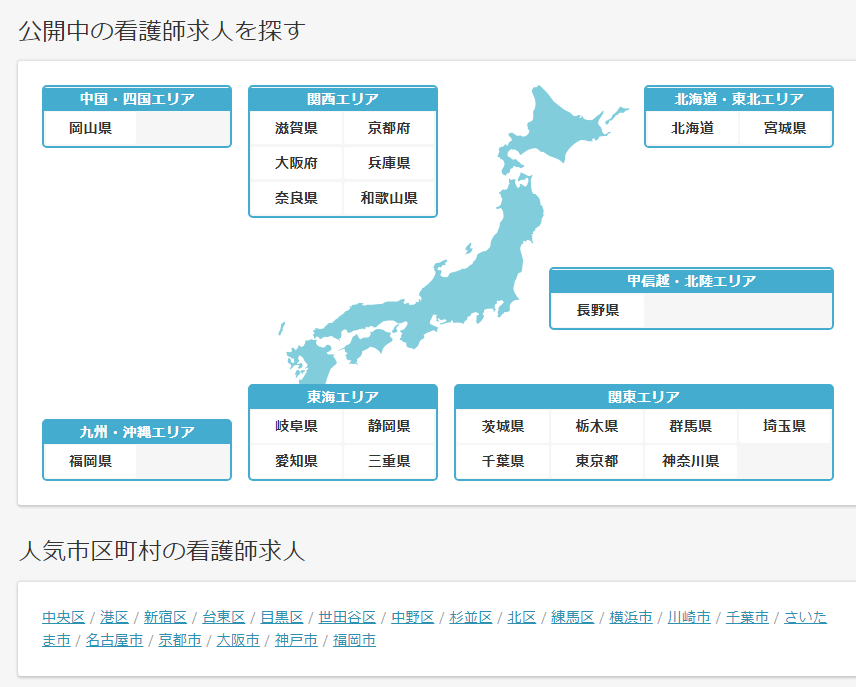The image size is (856, 687).
Task: Open 中央区 link
Action: tap(63, 617)
